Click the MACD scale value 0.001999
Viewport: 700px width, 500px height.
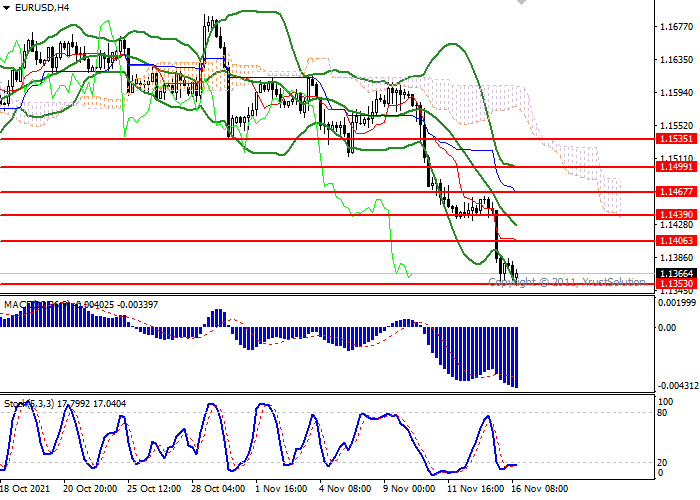(677, 303)
